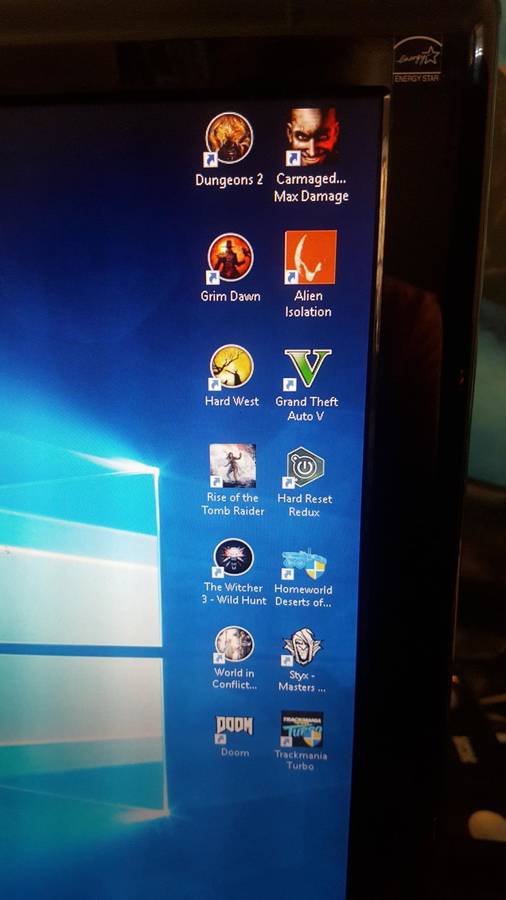The image size is (506, 900).
Task: Select the Doom logo shortcut icon
Action: [x=233, y=728]
